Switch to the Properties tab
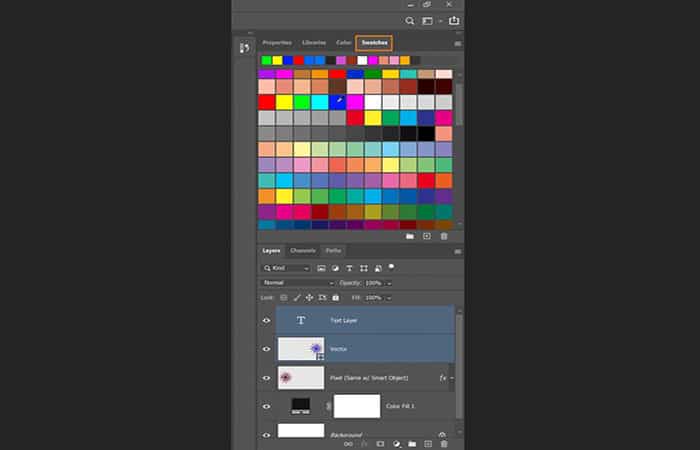Image resolution: width=700 pixels, height=450 pixels. [277, 43]
